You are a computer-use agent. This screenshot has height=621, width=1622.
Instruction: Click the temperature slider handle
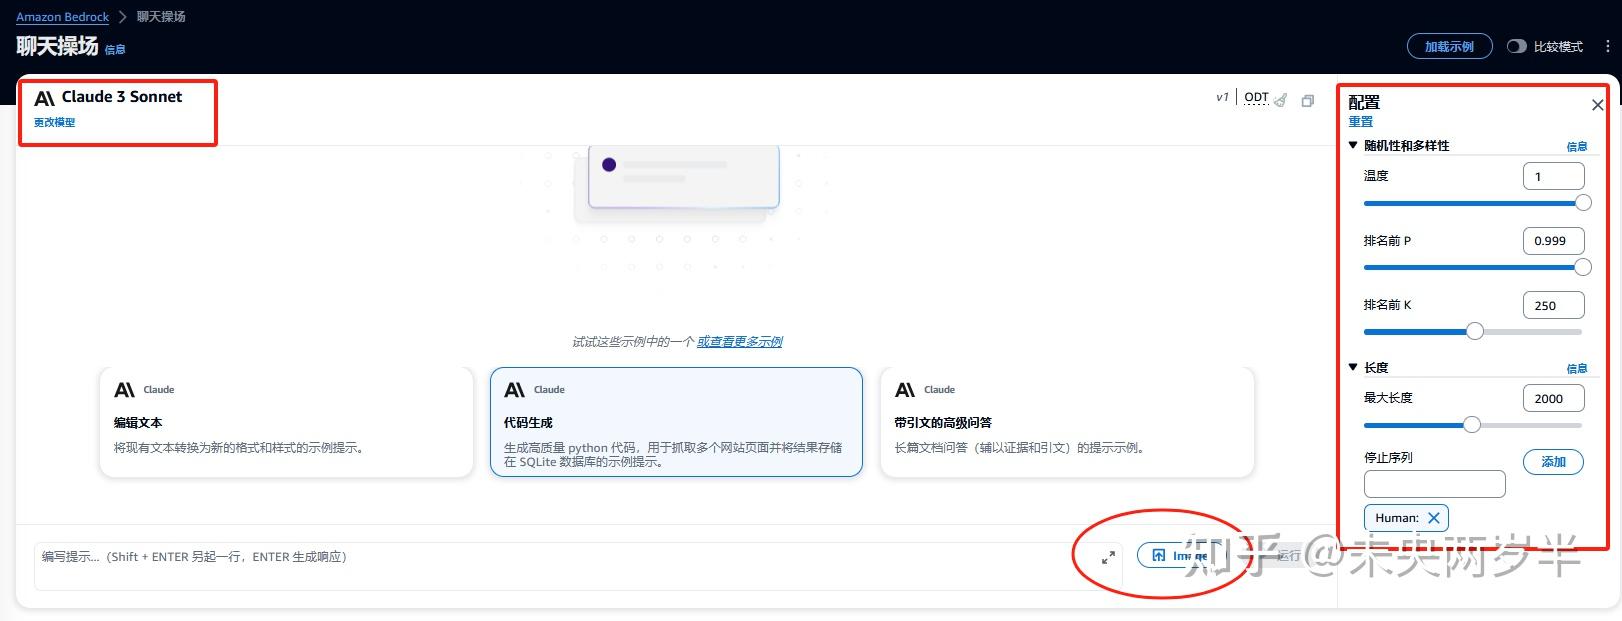tap(1583, 203)
